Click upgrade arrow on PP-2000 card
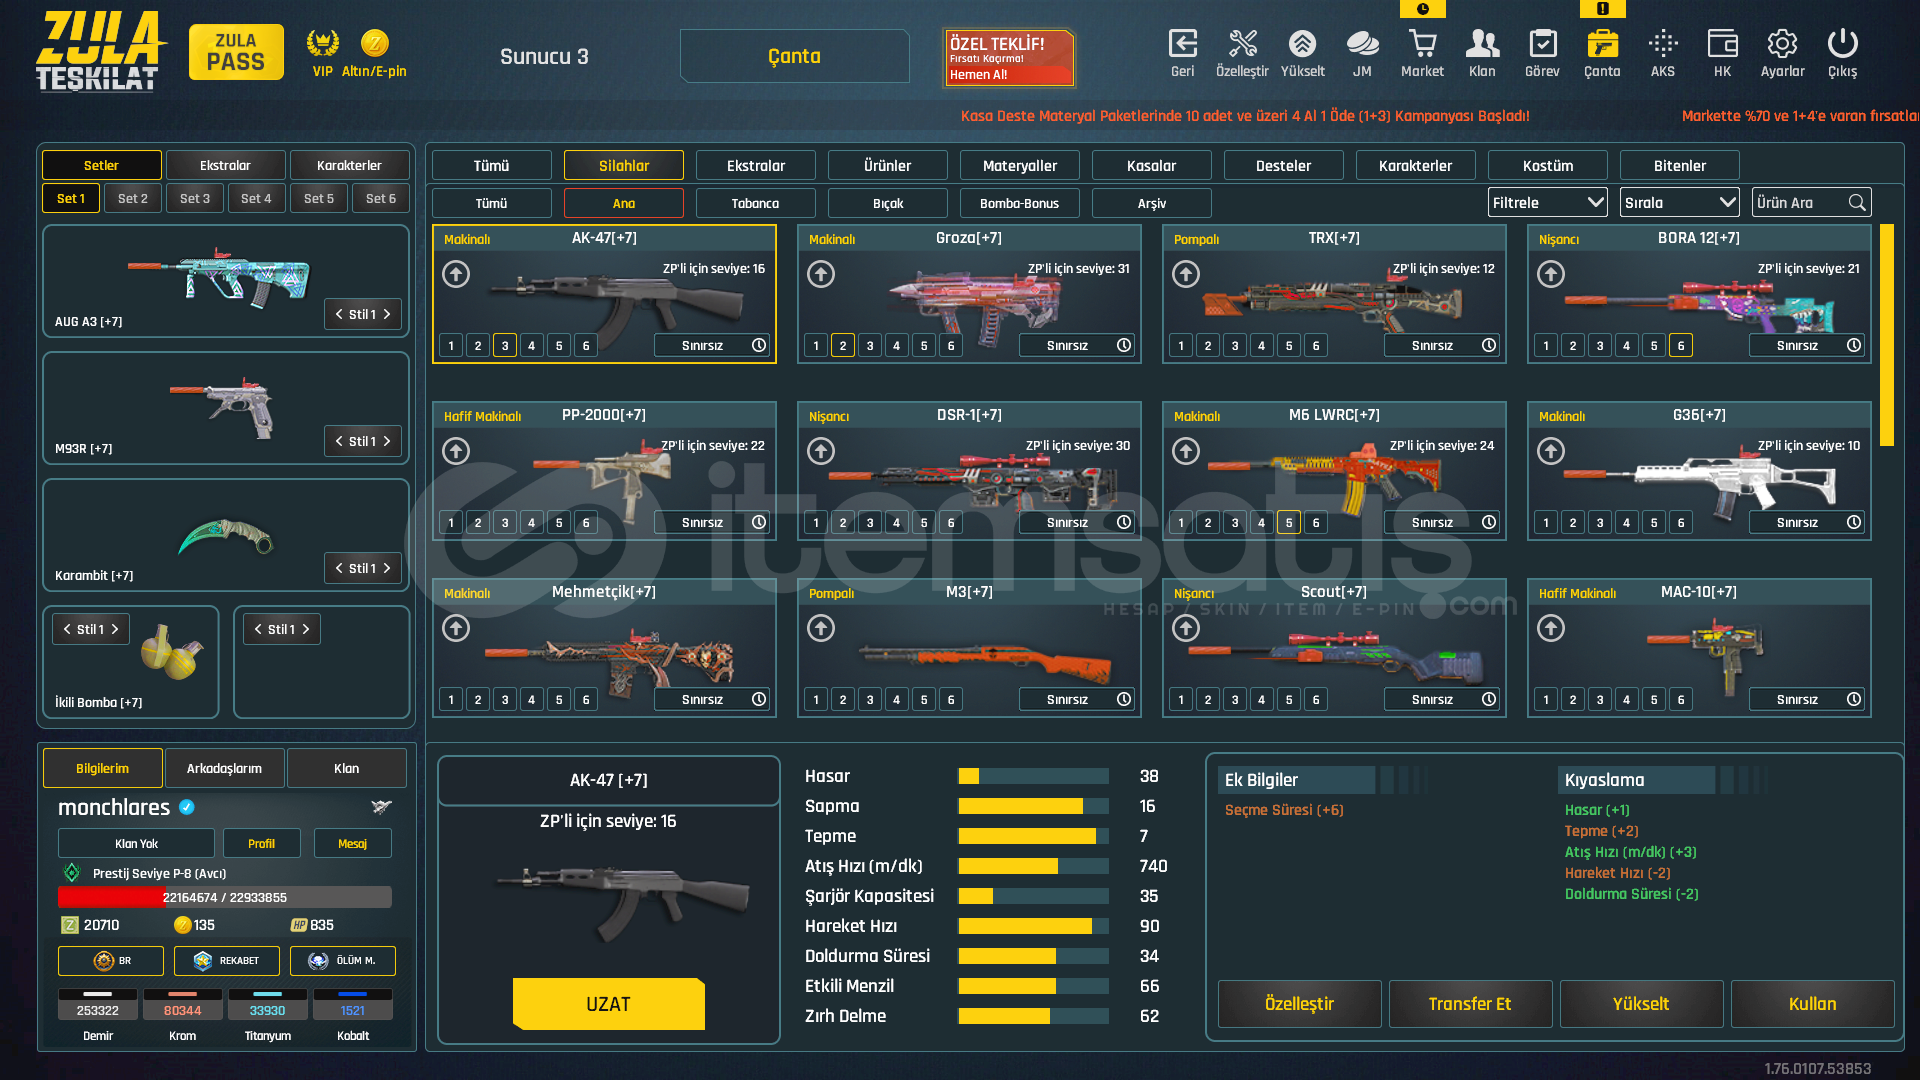This screenshot has height=1080, width=1920. 456,451
